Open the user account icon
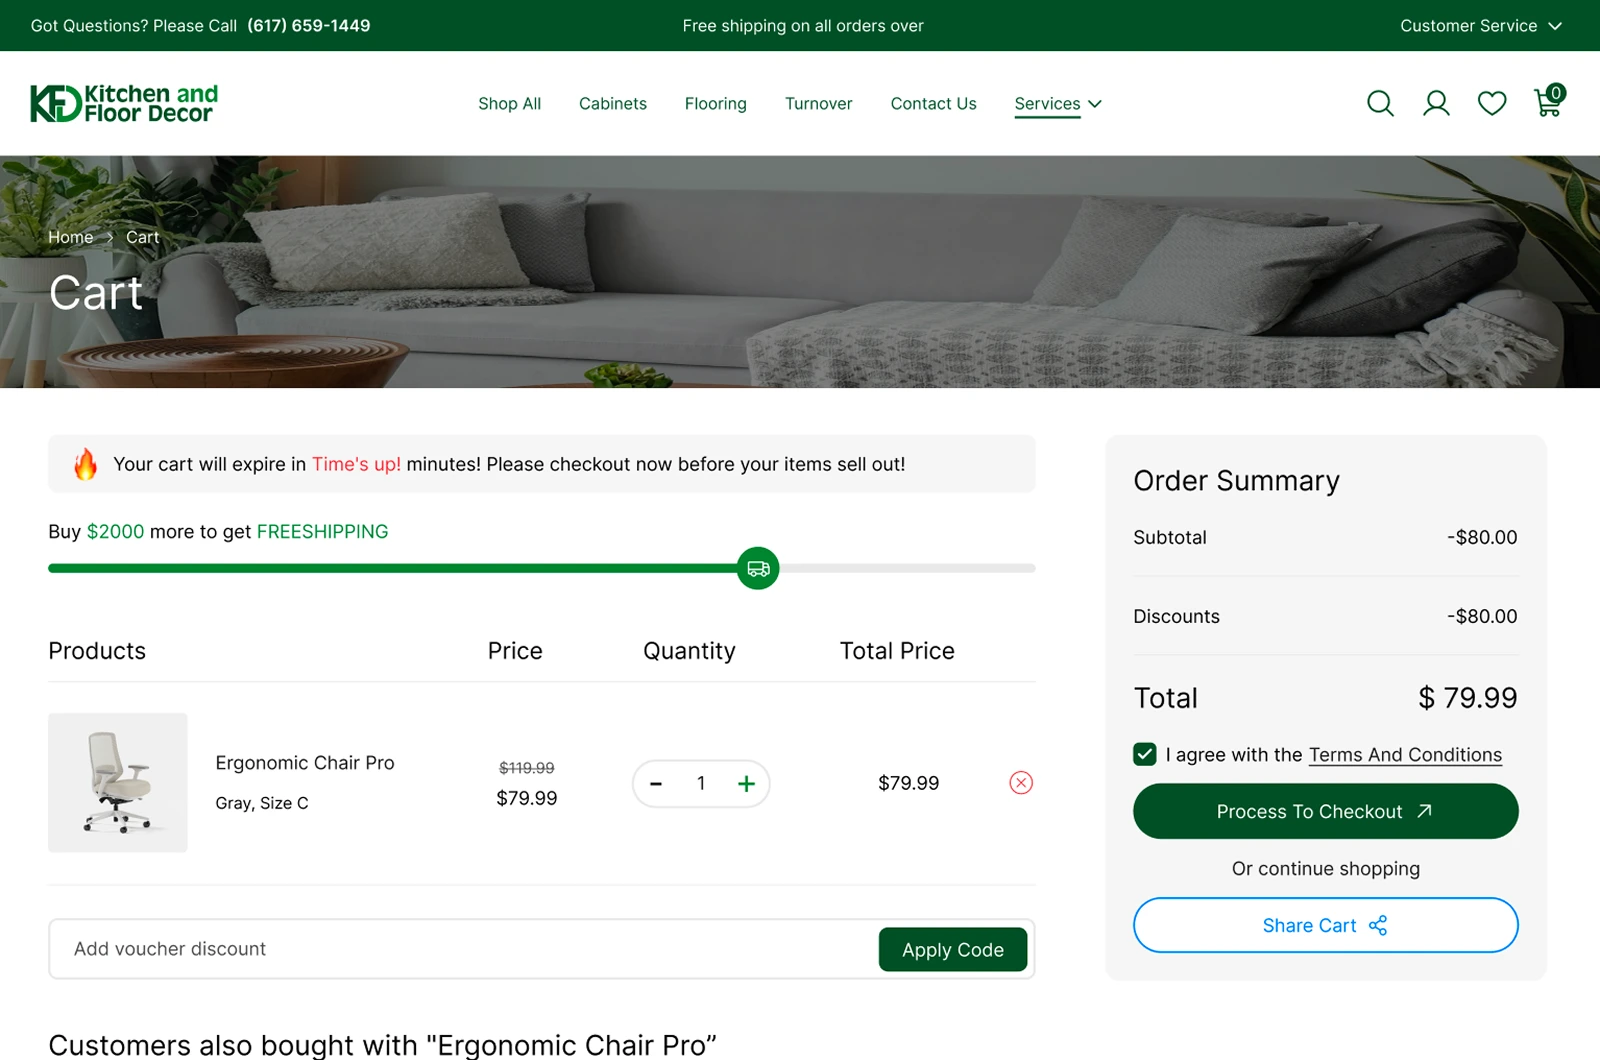Viewport: 1600px width, 1060px height. [x=1436, y=103]
